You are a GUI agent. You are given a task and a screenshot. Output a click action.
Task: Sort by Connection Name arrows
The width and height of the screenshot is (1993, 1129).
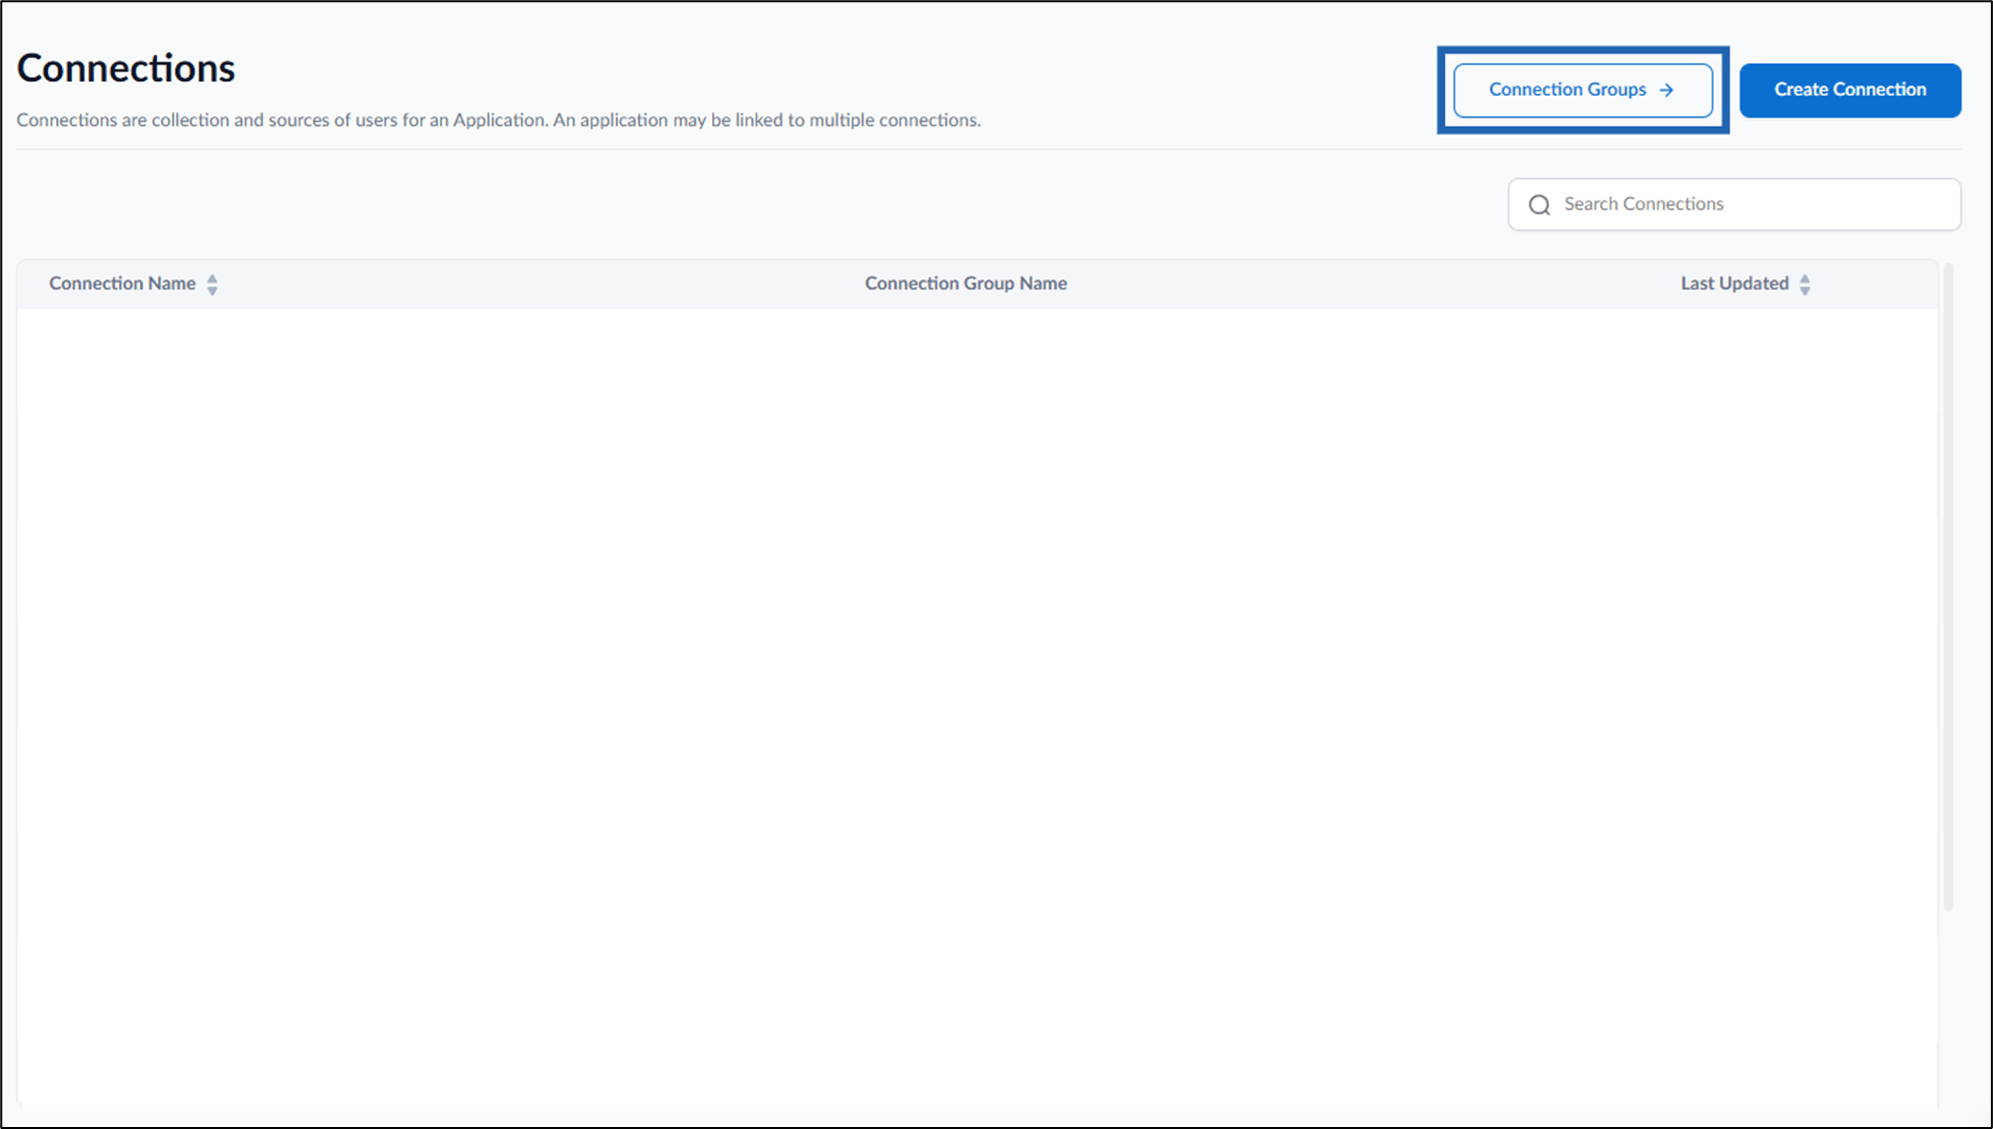[x=212, y=284]
